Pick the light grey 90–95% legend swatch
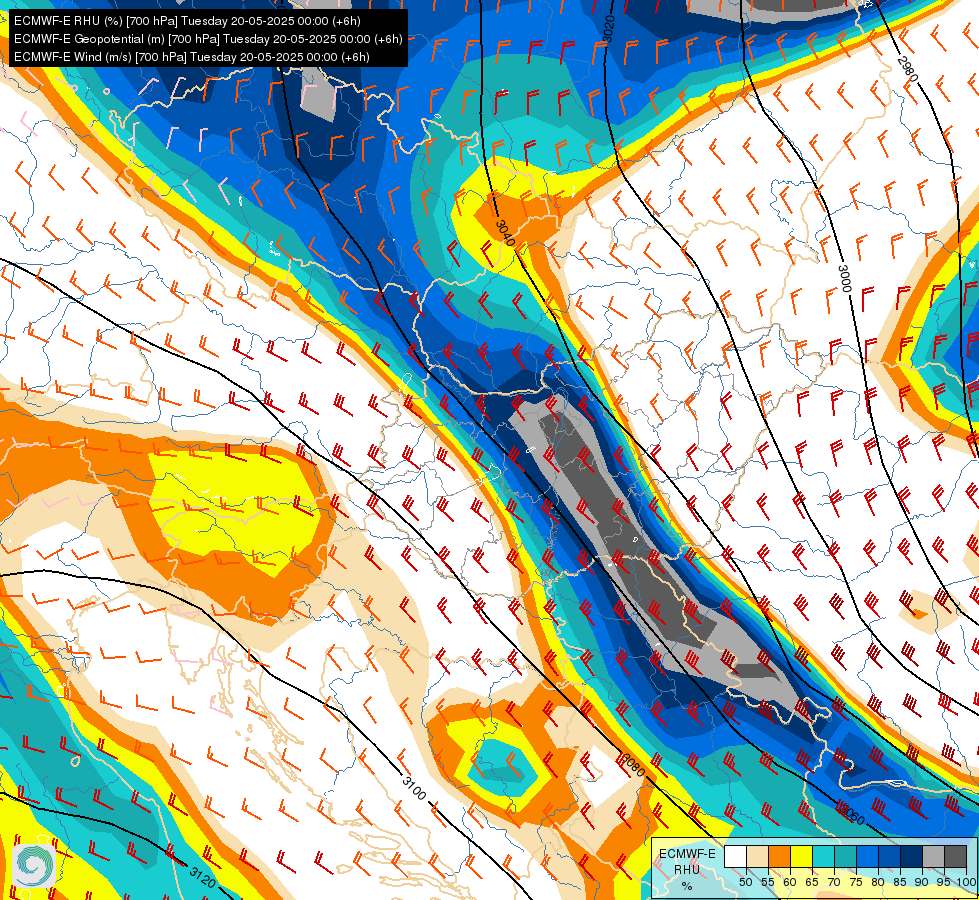The width and height of the screenshot is (979, 900). tap(933, 856)
